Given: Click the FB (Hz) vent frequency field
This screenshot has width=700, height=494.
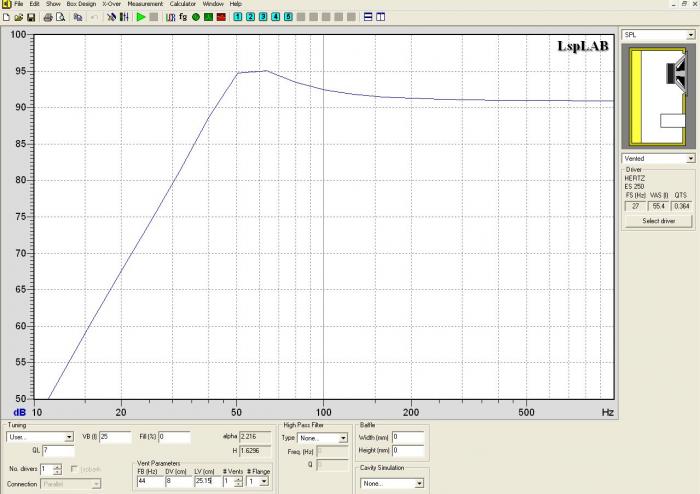Looking at the screenshot, I should point(149,481).
